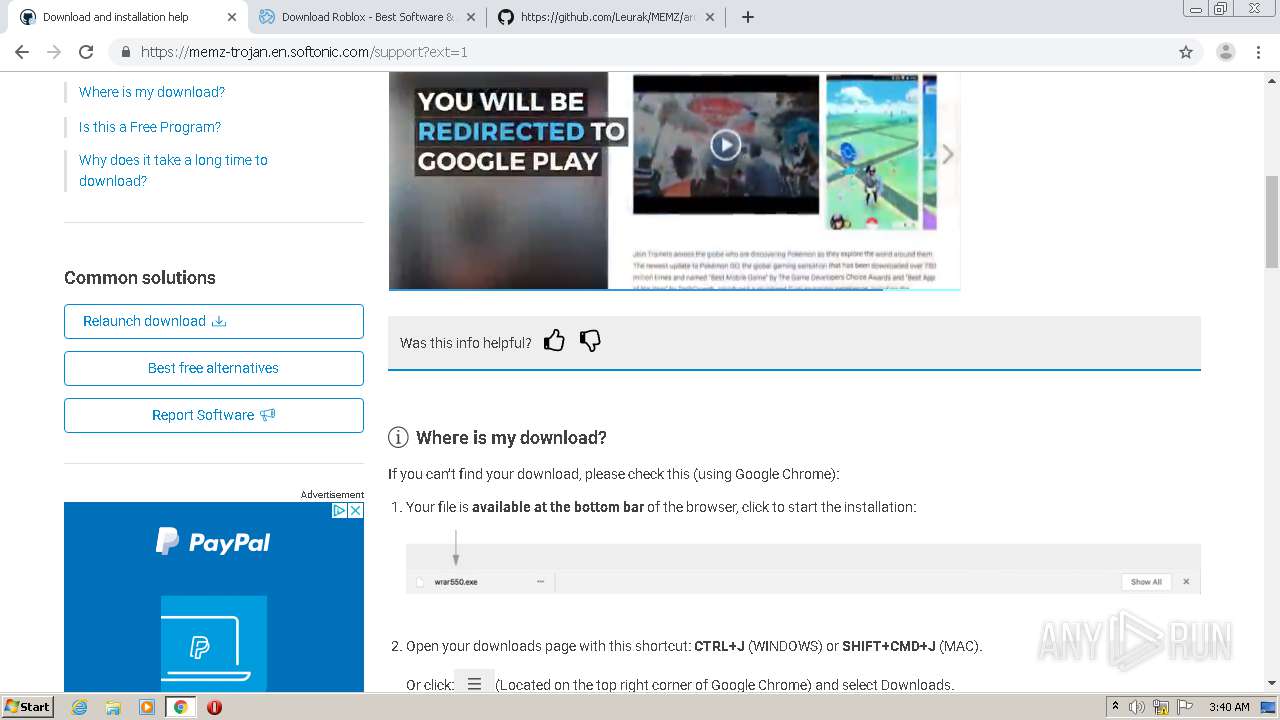Click the red Opera taskbar icon
This screenshot has height=720, width=1280.
214,707
